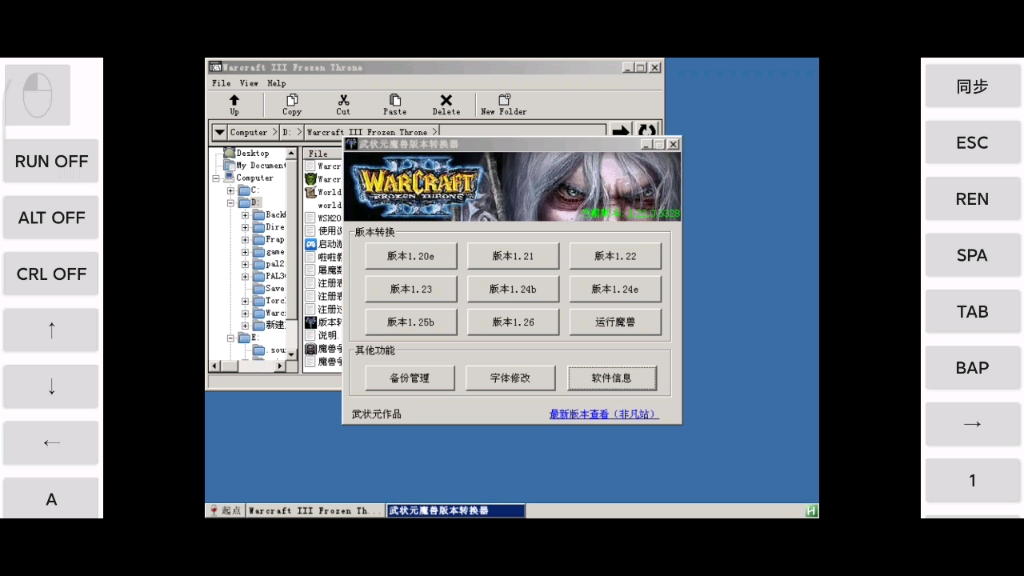
Task: Convert to 版本1.23
Action: click(411, 289)
